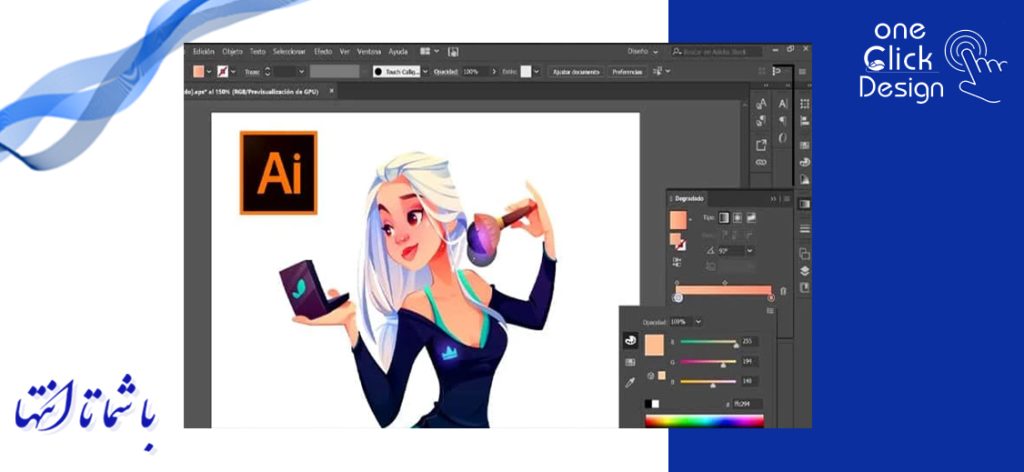
Task: Click the Preferencias button
Action: tap(627, 72)
